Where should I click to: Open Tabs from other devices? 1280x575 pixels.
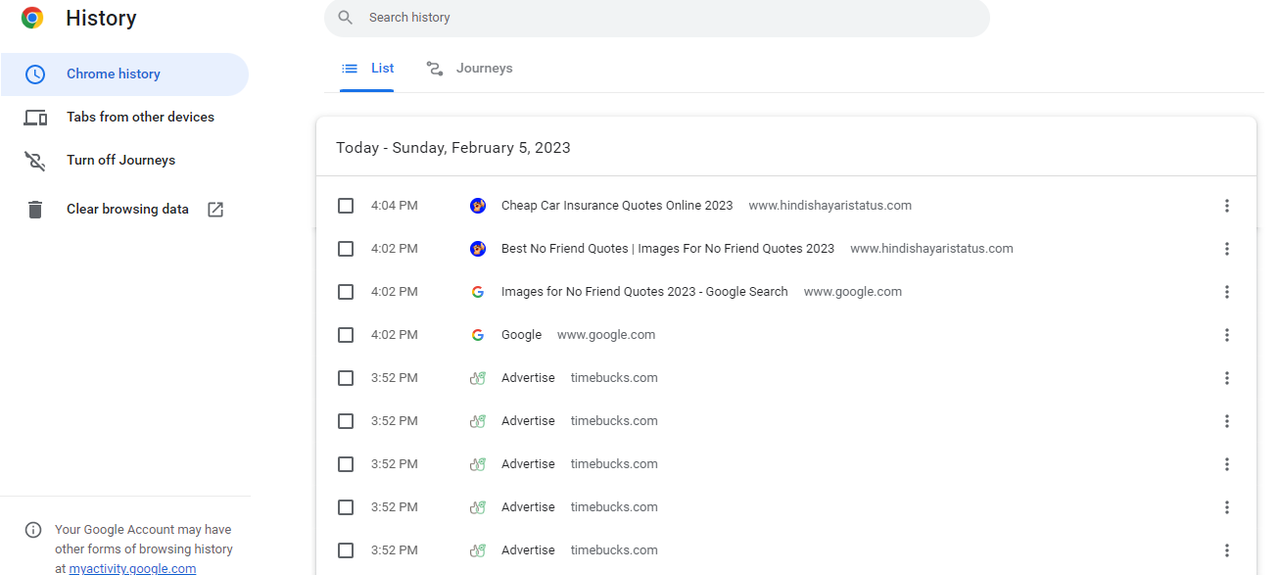pyautogui.click(x=124, y=117)
